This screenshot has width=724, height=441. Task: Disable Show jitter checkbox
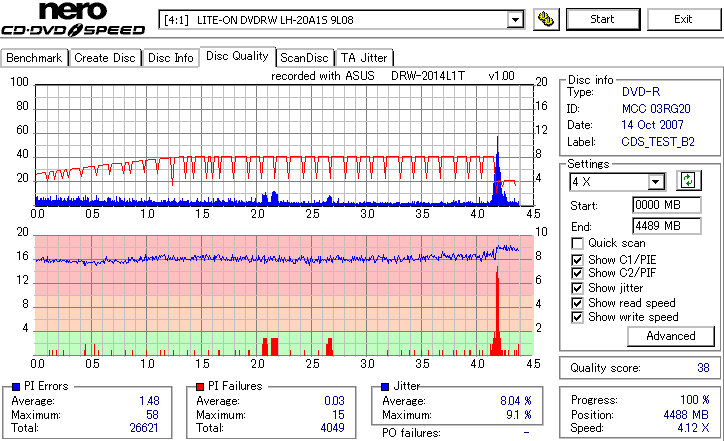tap(577, 288)
